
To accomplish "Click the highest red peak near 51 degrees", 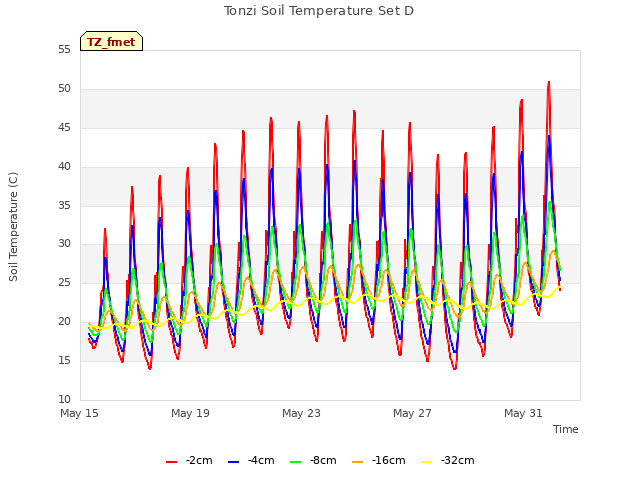I will coord(549,82).
